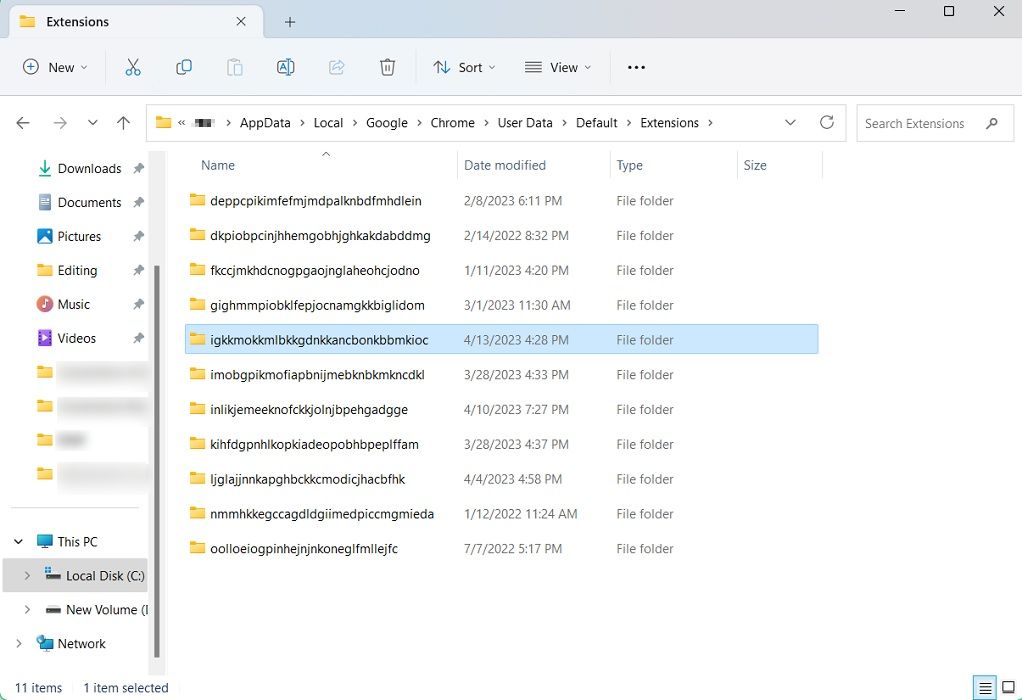Open the See more toolbar menu

(636, 67)
